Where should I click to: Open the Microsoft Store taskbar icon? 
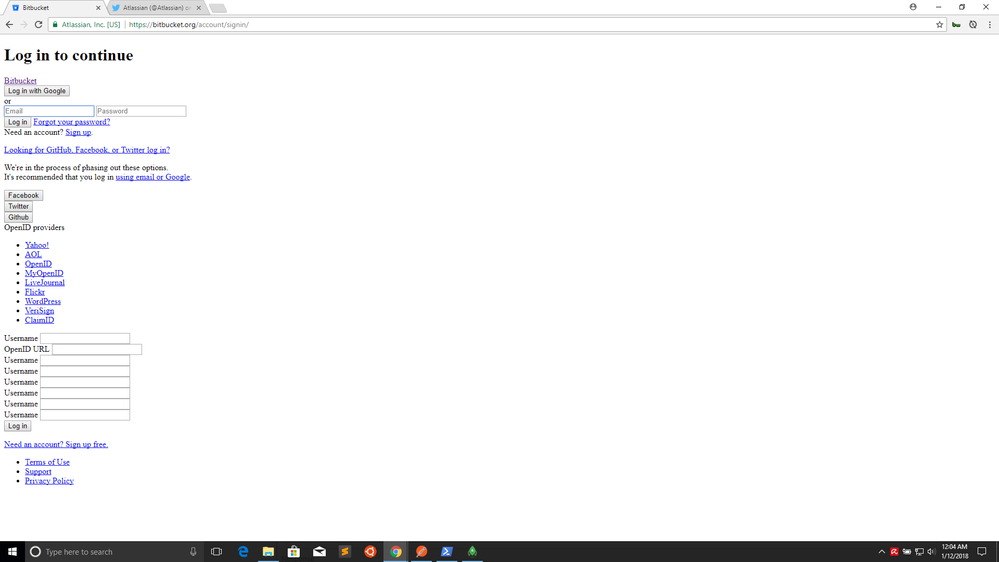click(294, 551)
